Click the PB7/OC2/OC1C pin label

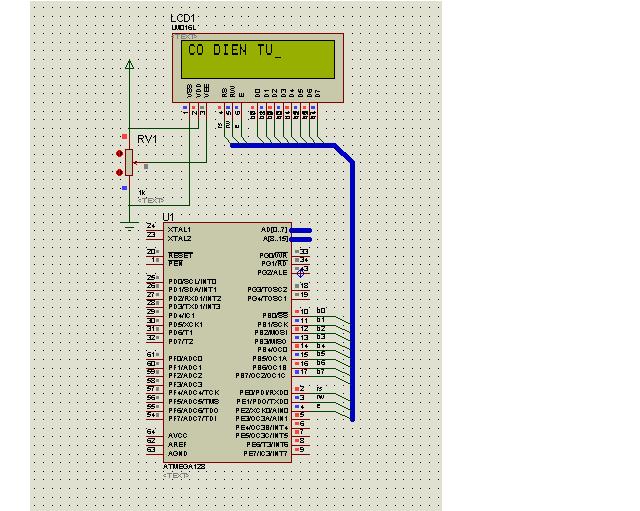260,375
